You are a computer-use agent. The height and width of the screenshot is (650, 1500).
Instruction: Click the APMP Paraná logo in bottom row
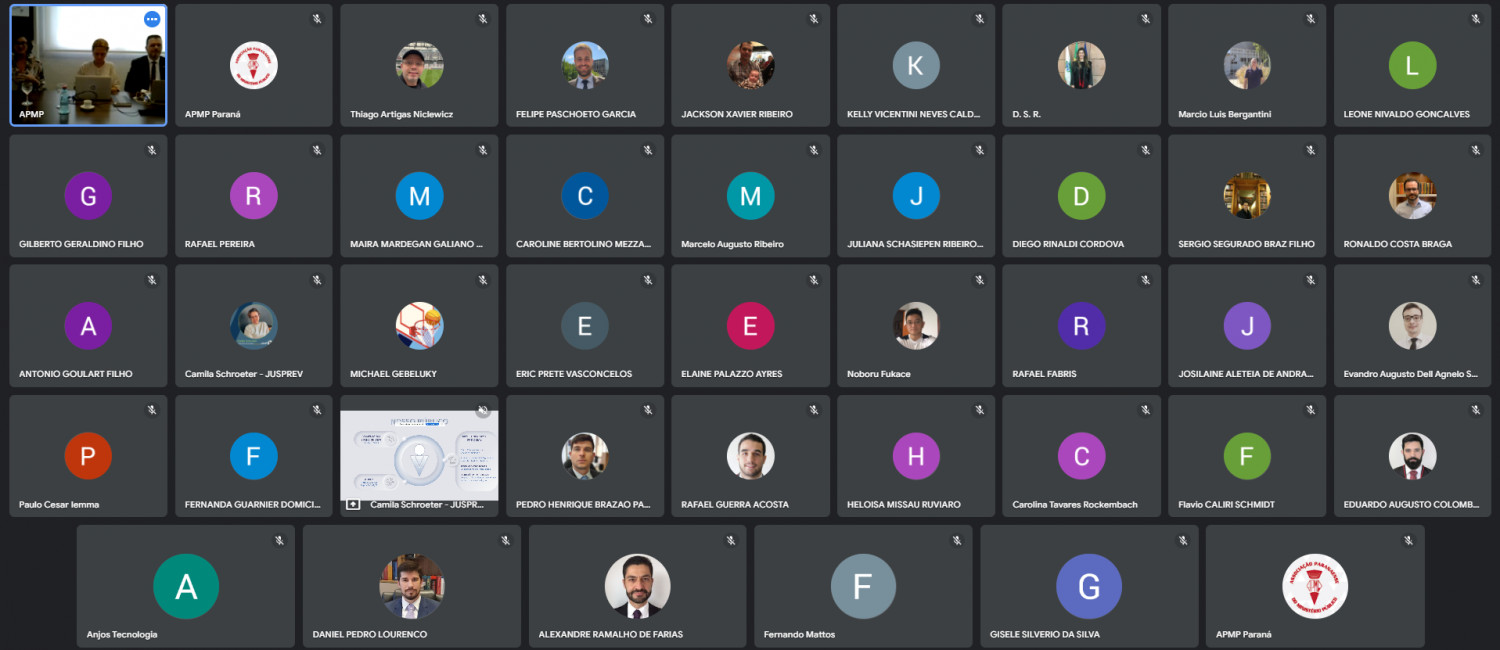pyautogui.click(x=1314, y=586)
